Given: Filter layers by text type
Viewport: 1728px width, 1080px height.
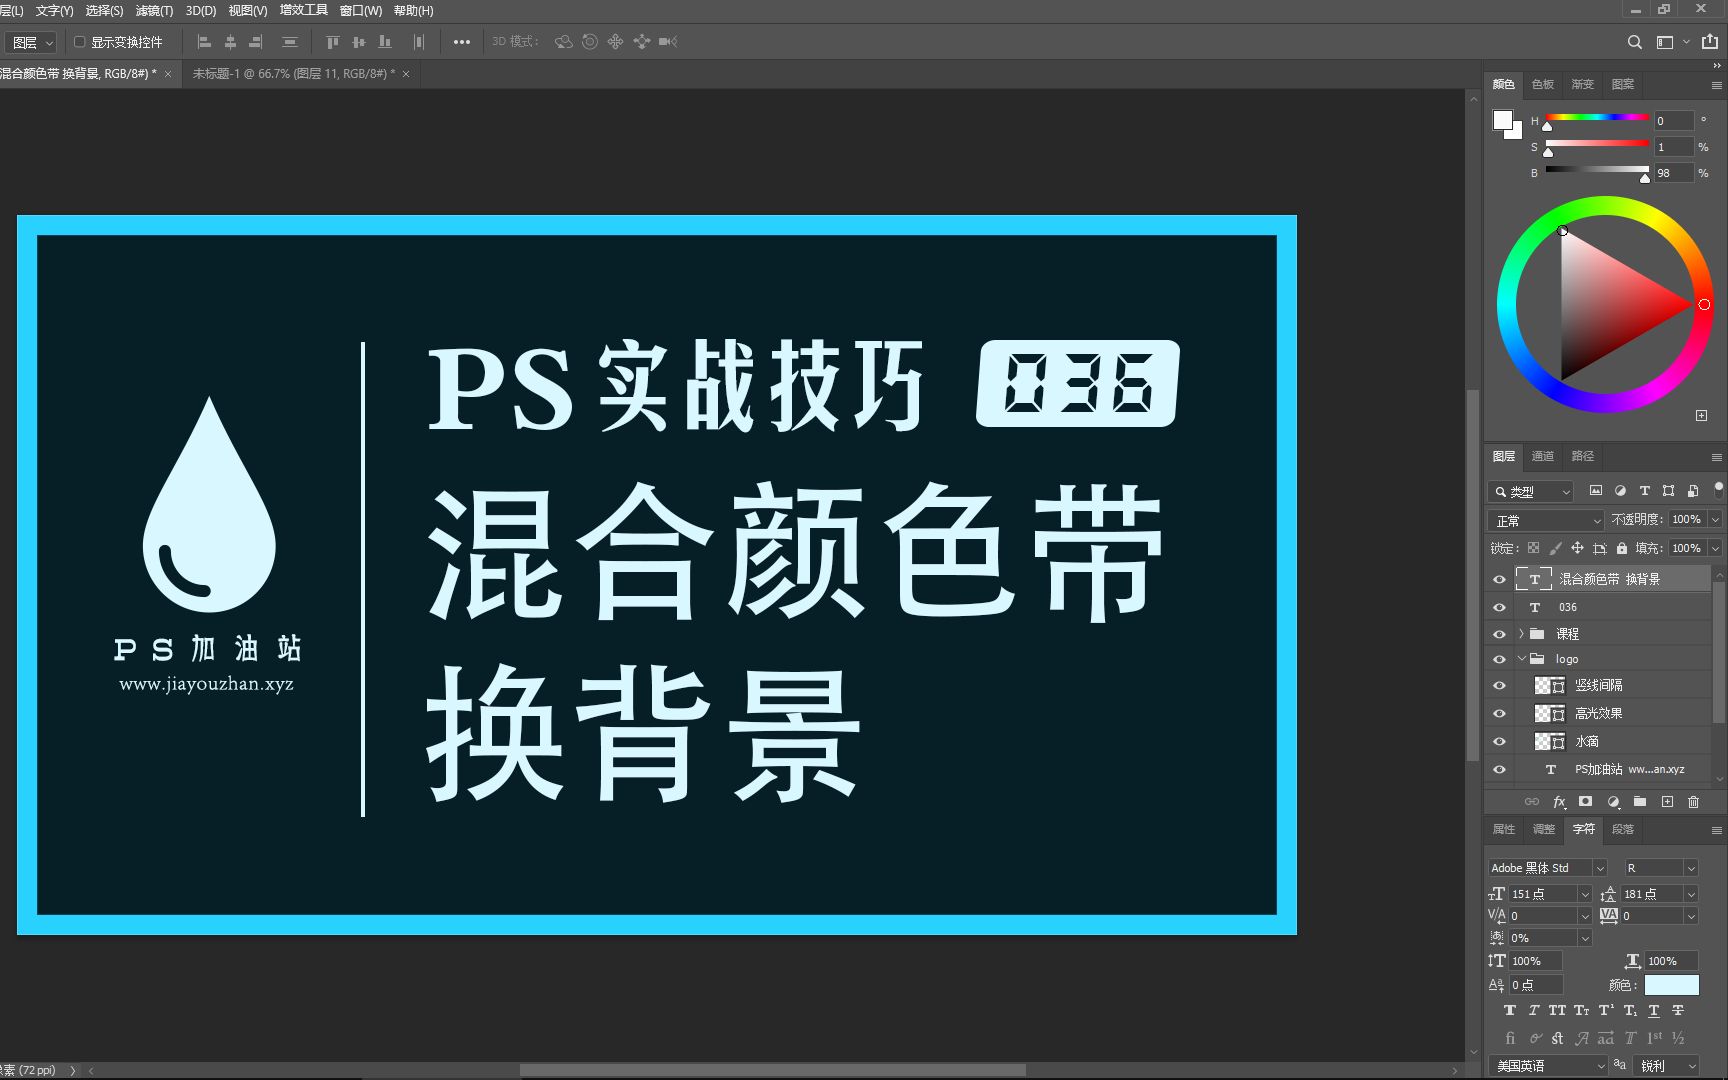Looking at the screenshot, I should (x=1644, y=491).
